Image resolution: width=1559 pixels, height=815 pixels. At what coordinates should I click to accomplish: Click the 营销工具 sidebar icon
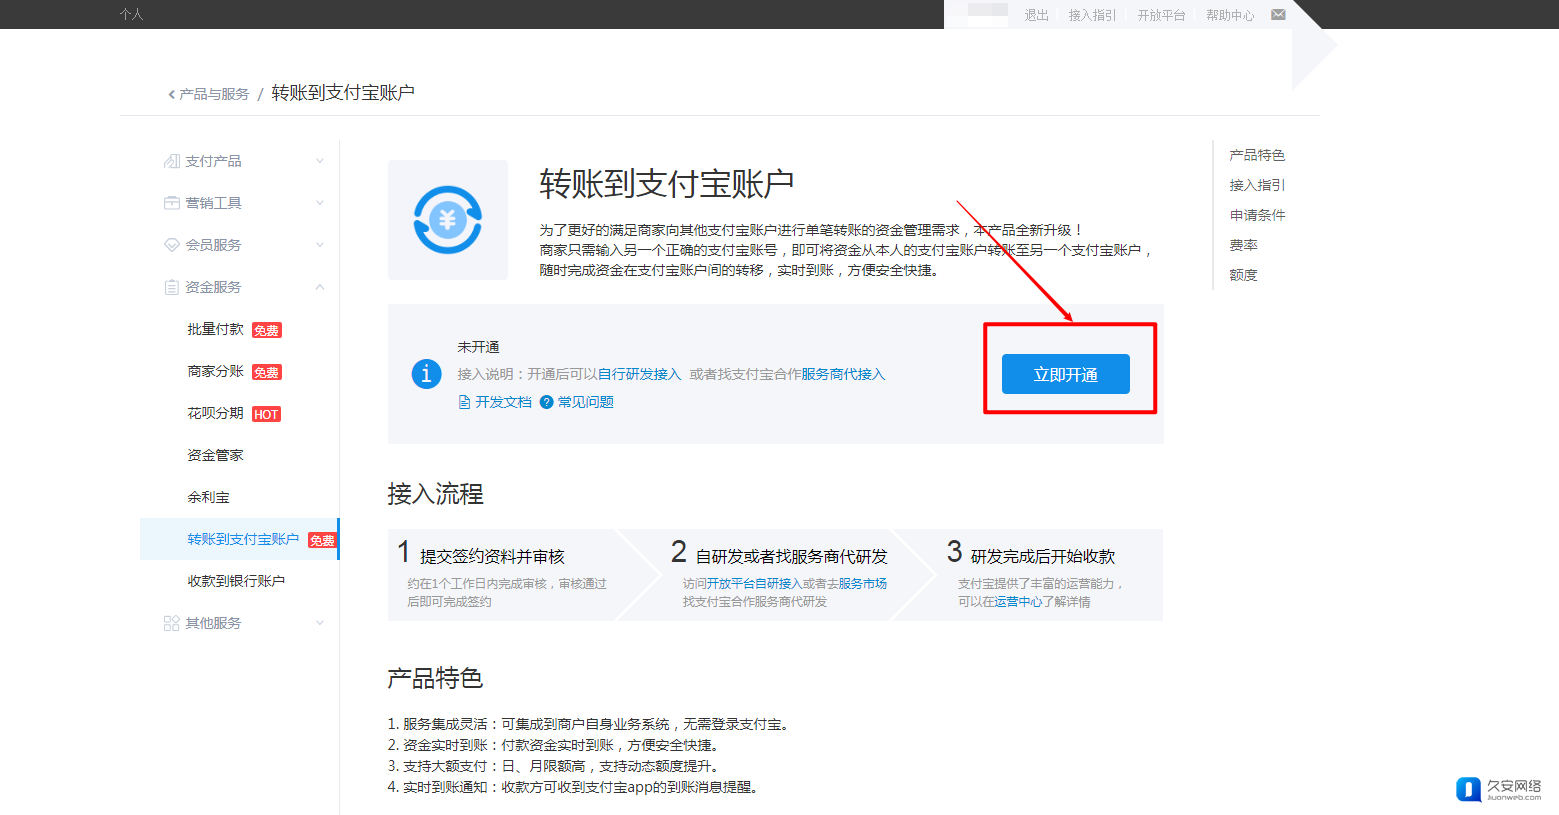tap(171, 203)
